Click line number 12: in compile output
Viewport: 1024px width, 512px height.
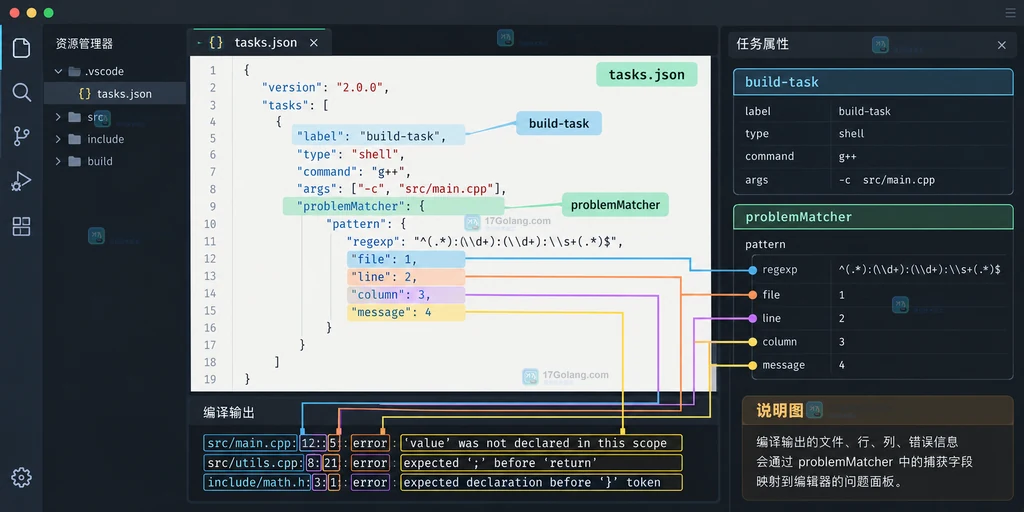click(313, 443)
